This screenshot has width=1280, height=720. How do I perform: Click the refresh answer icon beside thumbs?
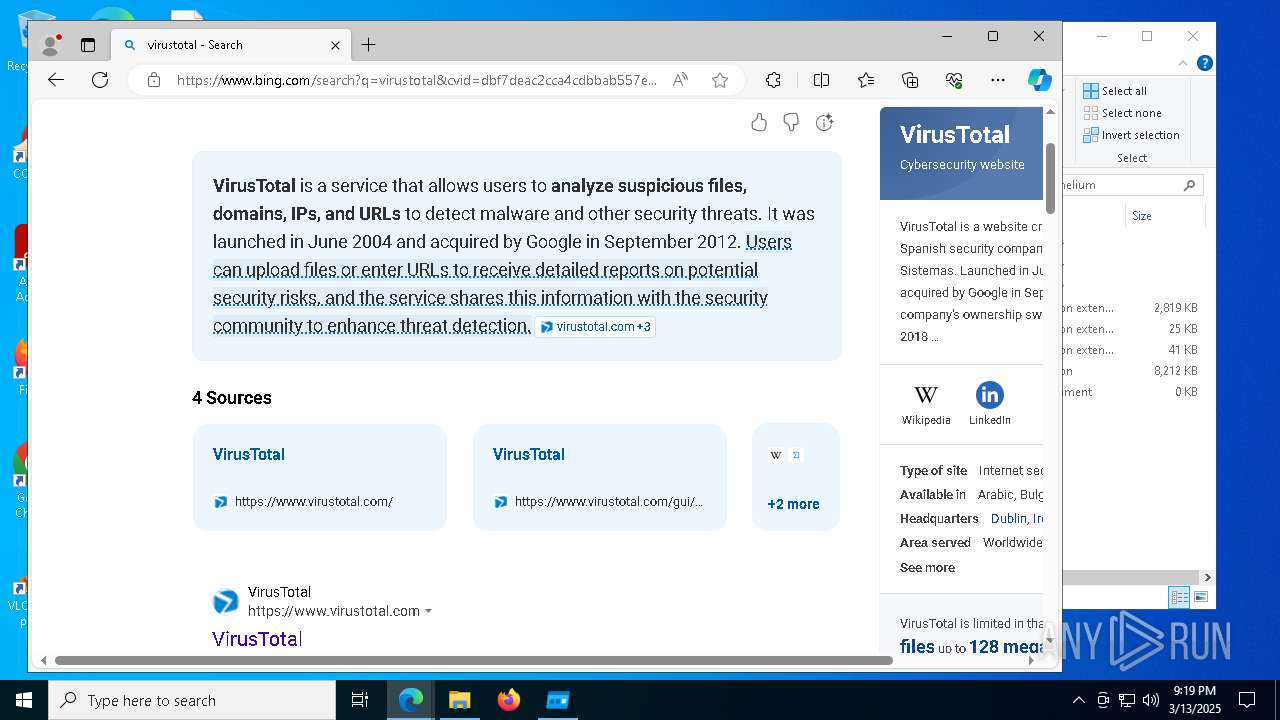tap(824, 122)
